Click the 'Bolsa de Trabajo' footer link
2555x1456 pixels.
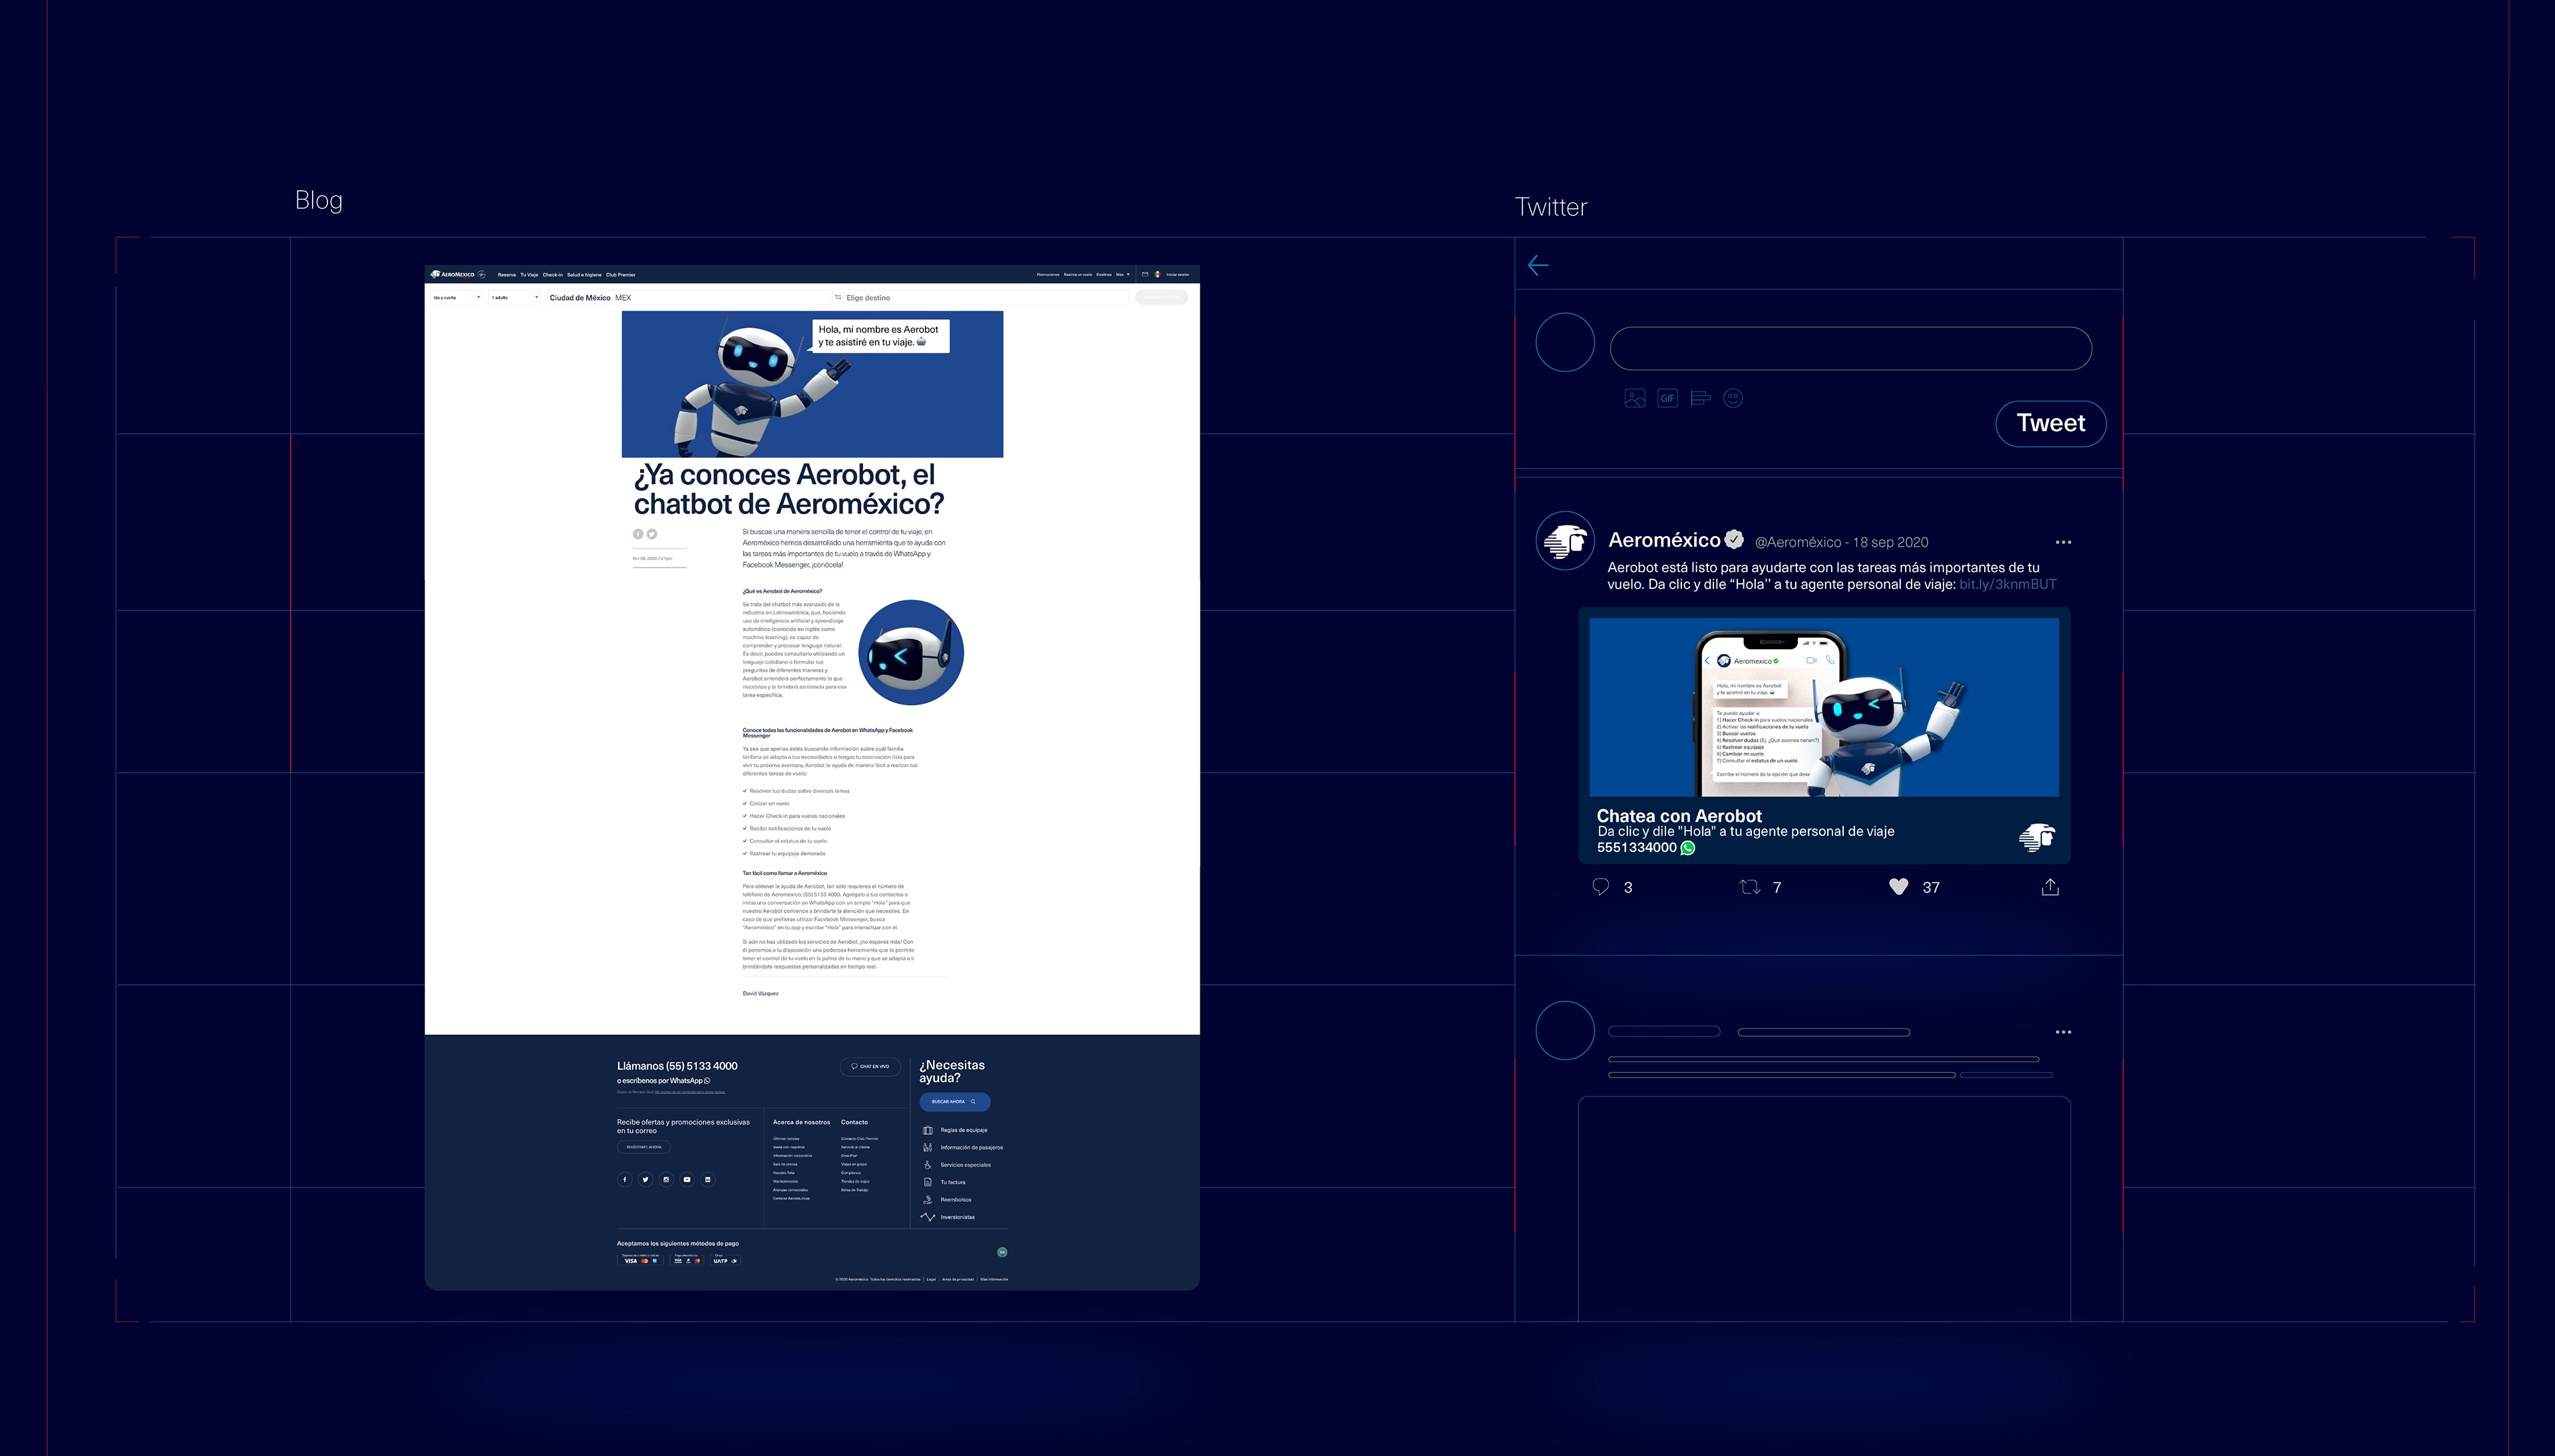pos(854,1190)
